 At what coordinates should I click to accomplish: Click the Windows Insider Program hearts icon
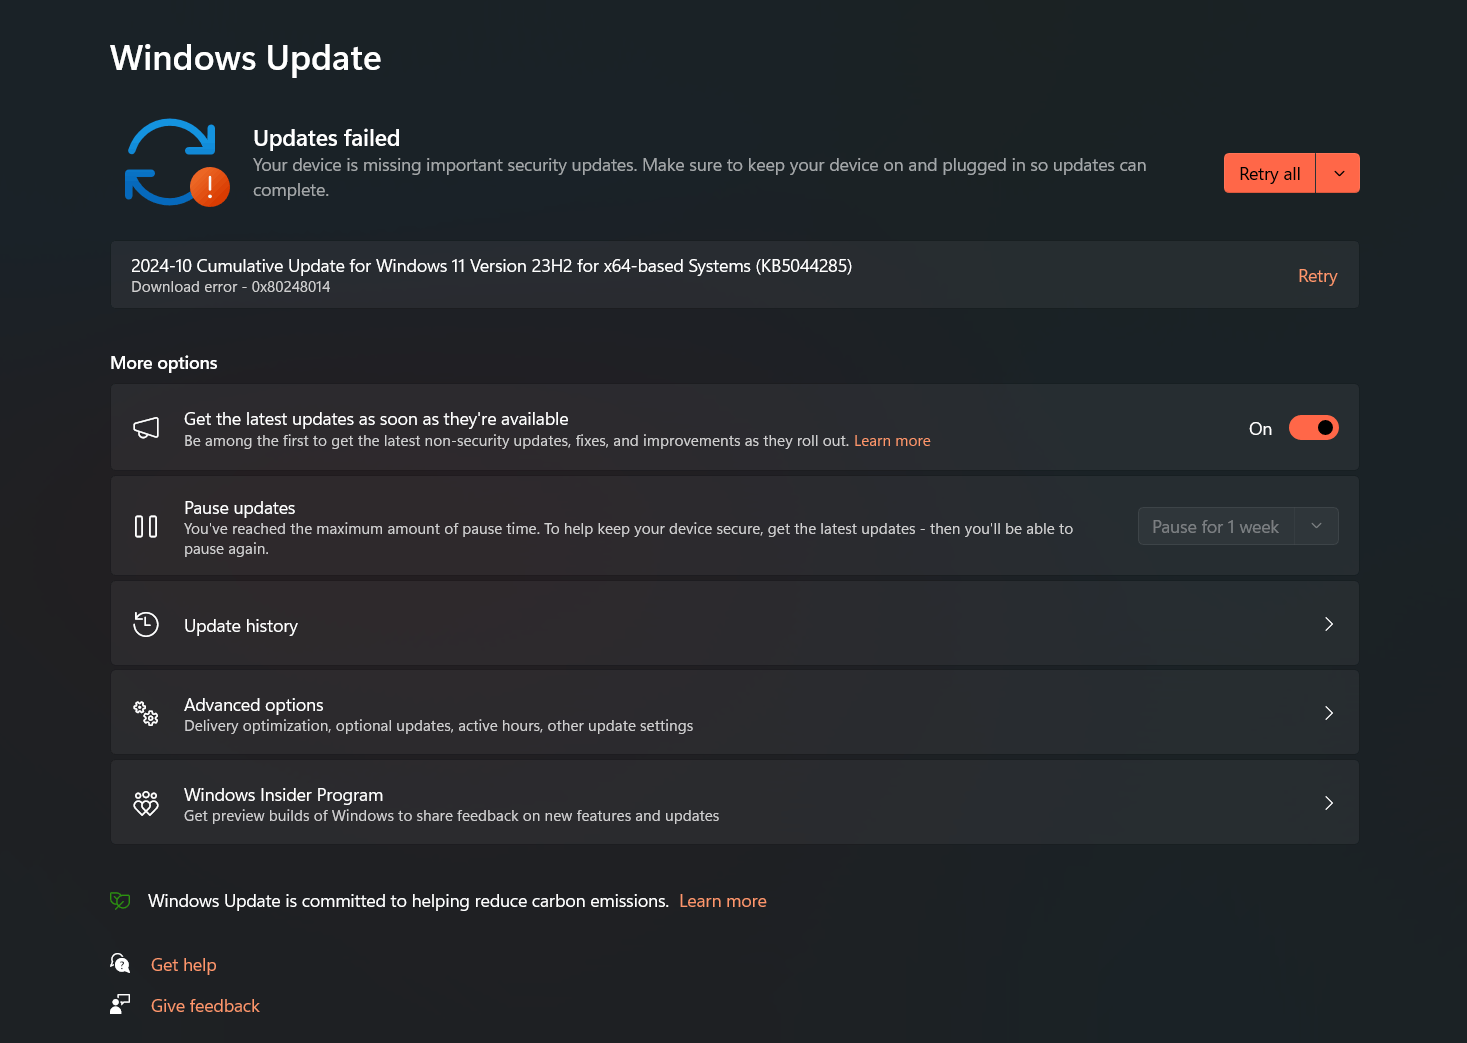point(146,803)
